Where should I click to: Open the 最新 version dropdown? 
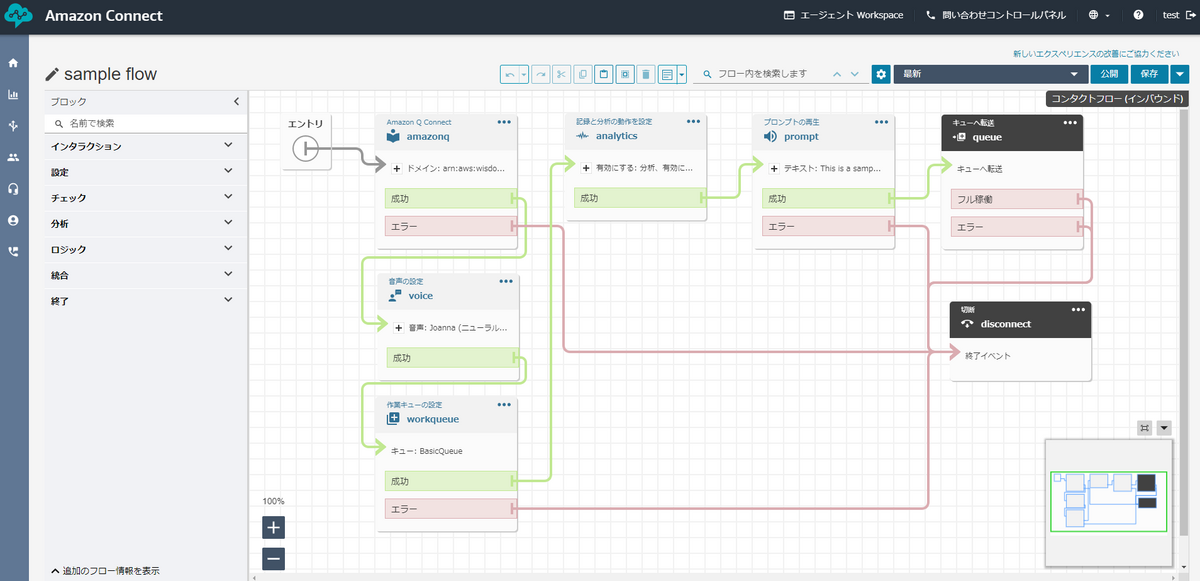[991, 74]
